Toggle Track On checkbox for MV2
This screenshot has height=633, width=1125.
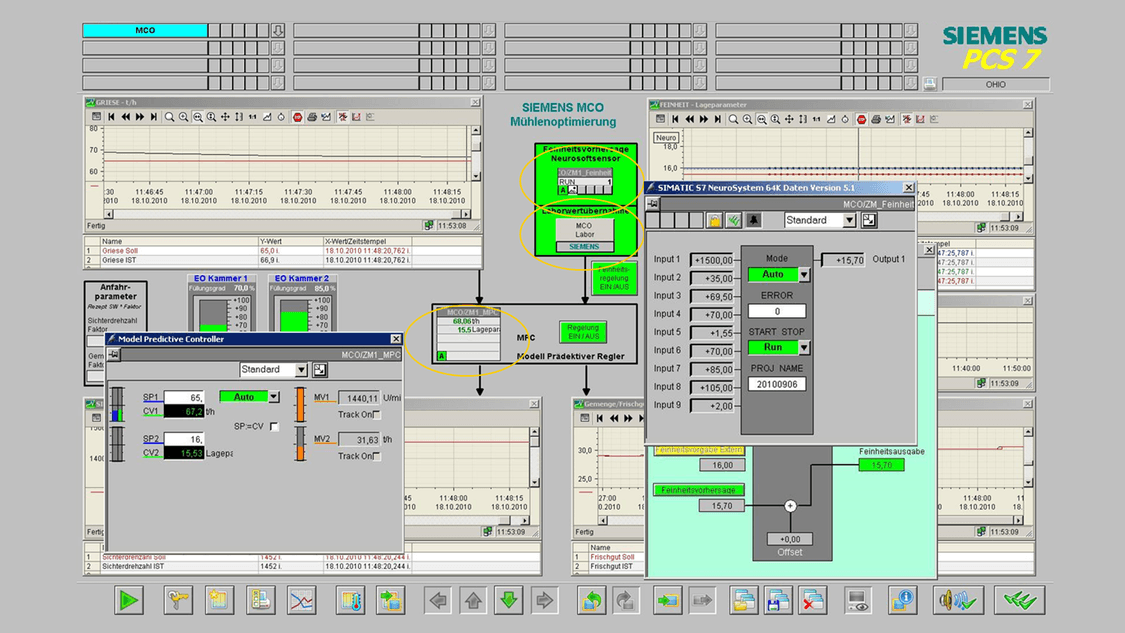coord(376,456)
